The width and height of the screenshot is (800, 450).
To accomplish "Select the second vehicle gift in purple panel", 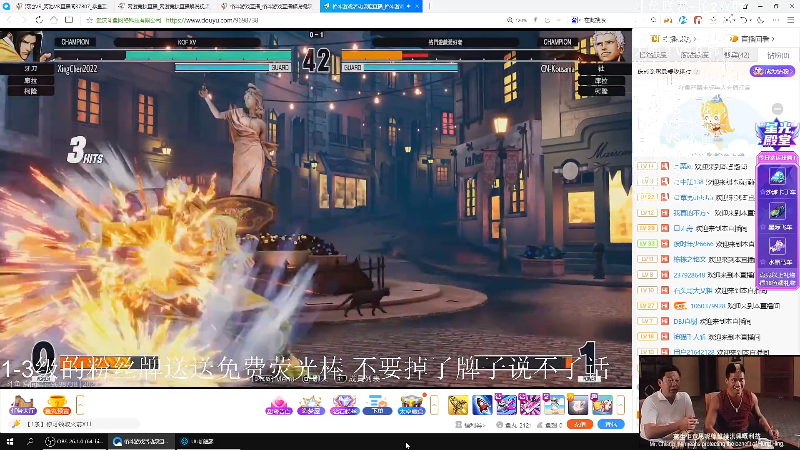I will [777, 216].
